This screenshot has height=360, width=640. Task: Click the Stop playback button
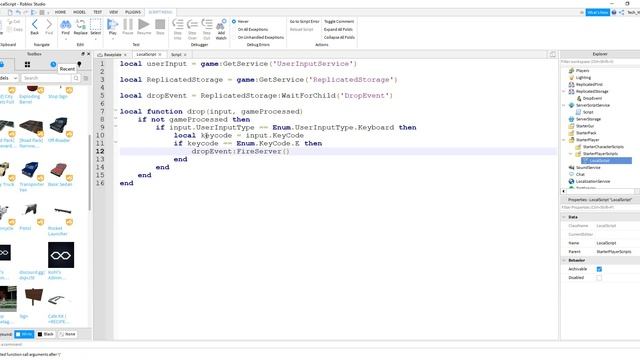coord(160,24)
